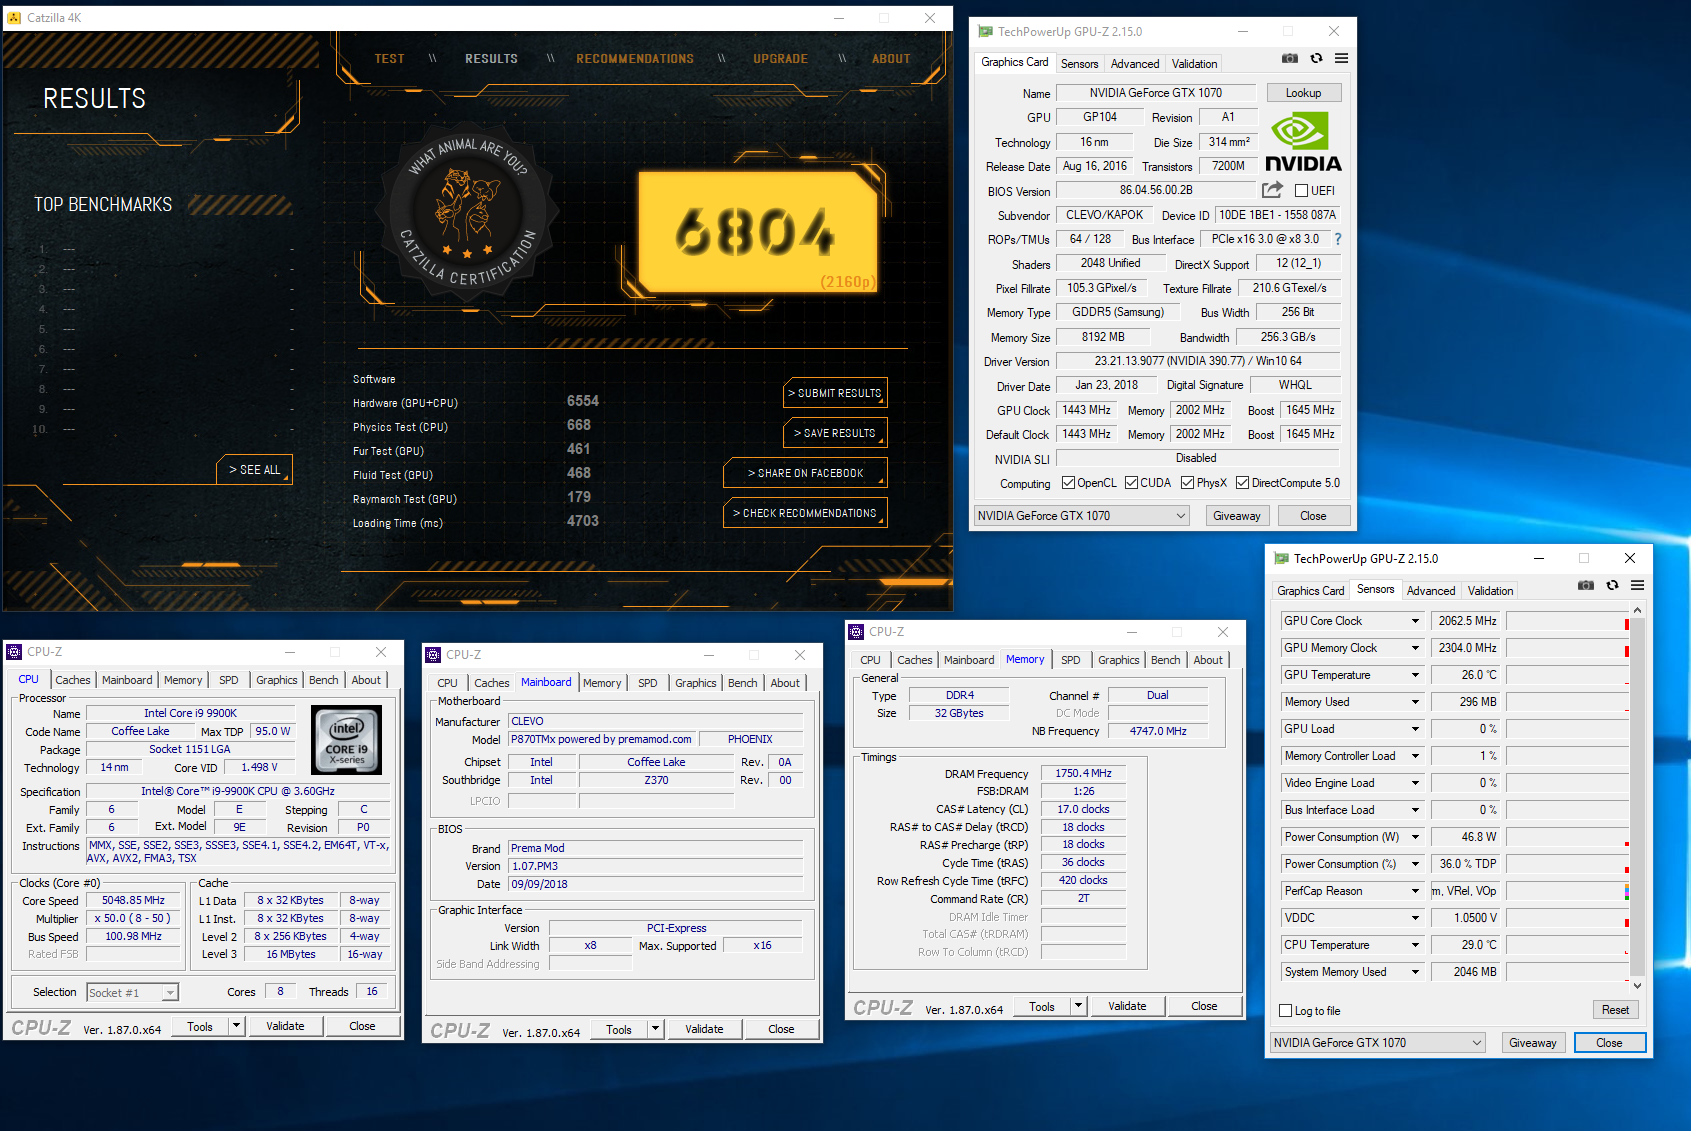
Task: Click Validate in CPU-Z Mainboard window
Action: tap(704, 1029)
